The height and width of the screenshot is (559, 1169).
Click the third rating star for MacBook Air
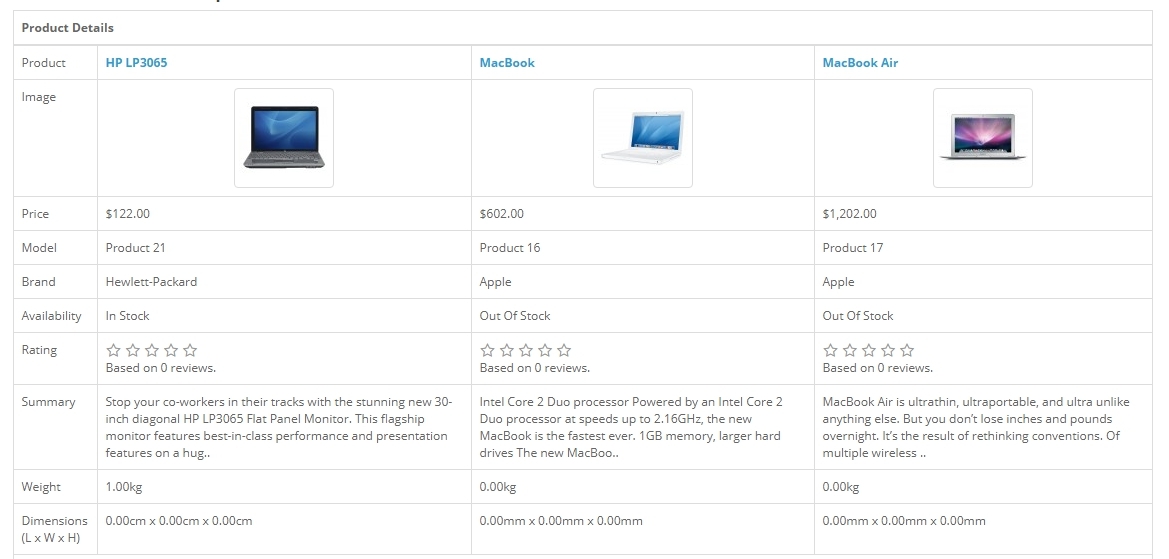point(869,350)
